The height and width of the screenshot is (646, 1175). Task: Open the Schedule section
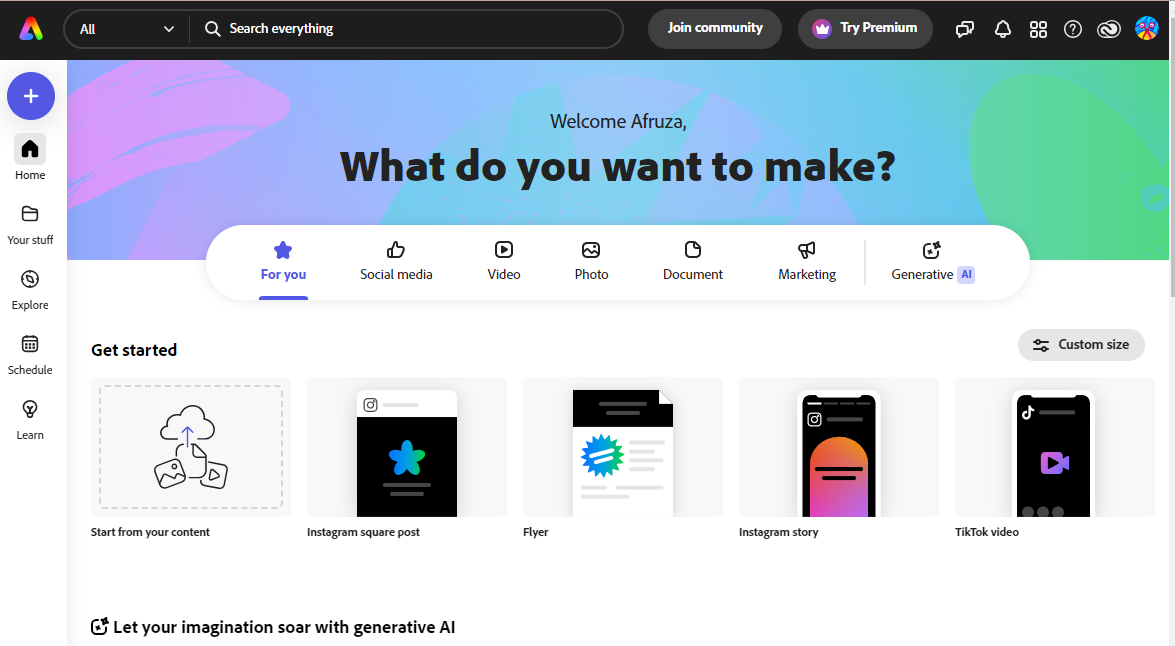coord(30,353)
